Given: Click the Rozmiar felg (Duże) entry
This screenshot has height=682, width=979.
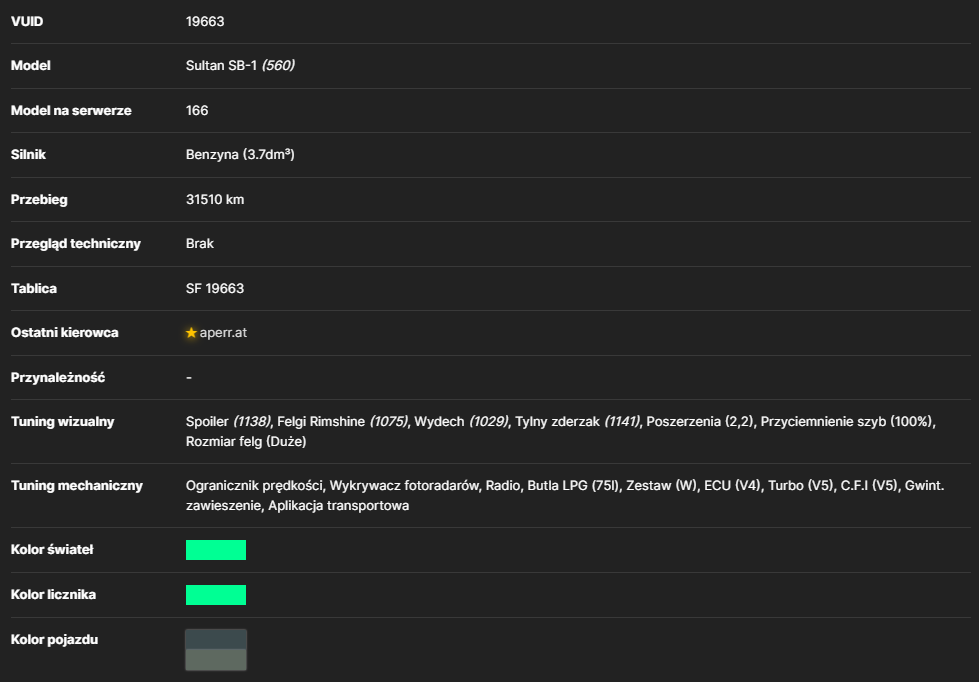Looking at the screenshot, I should pyautogui.click(x=246, y=442).
